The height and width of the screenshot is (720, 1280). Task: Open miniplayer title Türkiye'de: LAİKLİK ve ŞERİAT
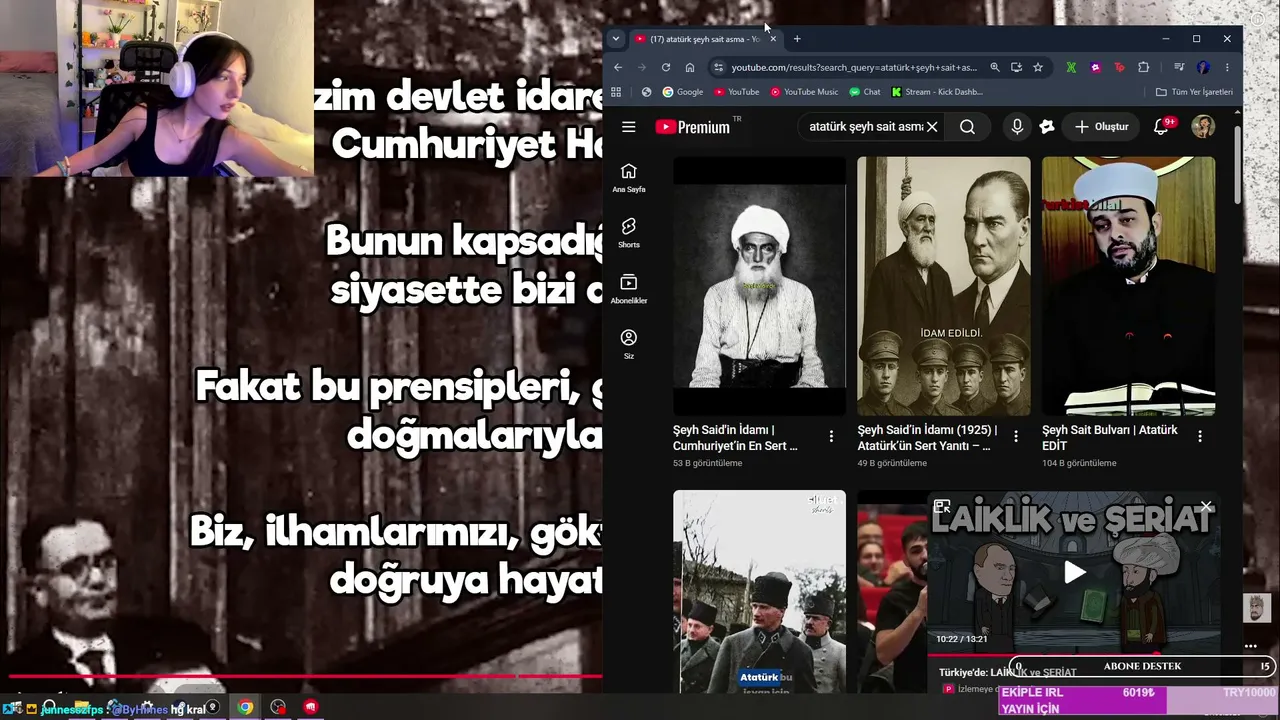(x=1008, y=673)
